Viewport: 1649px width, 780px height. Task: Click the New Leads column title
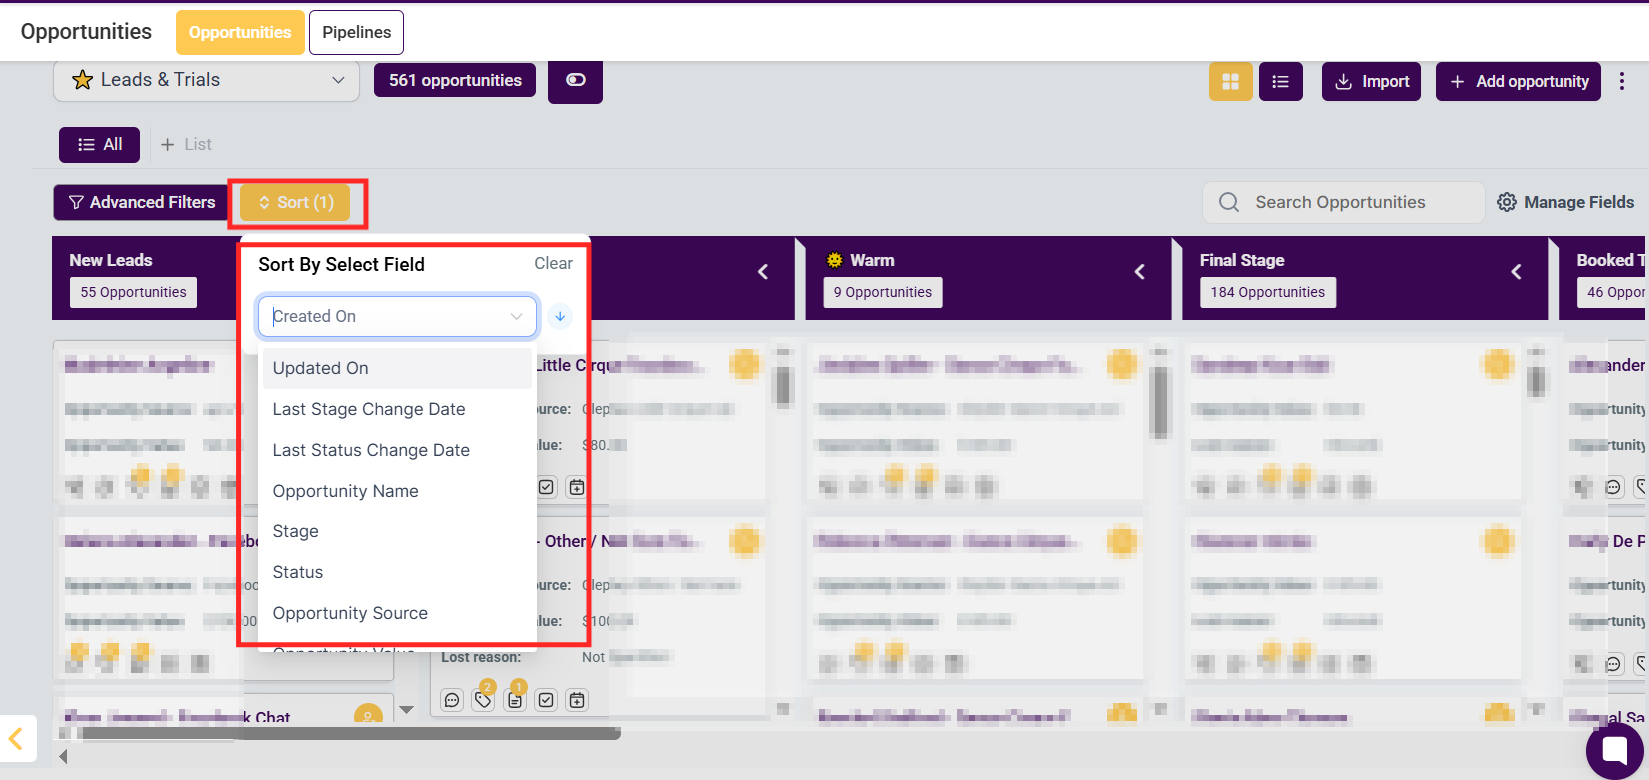[111, 260]
